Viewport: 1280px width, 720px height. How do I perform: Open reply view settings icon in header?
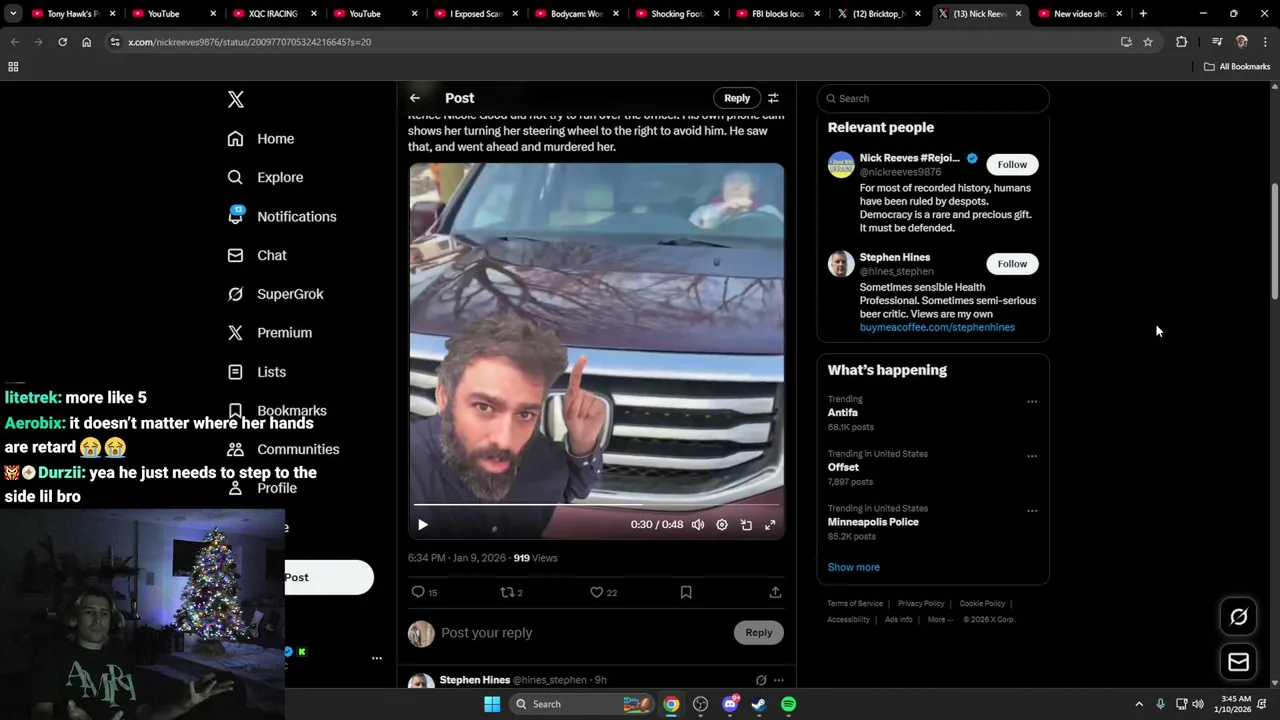pos(773,98)
